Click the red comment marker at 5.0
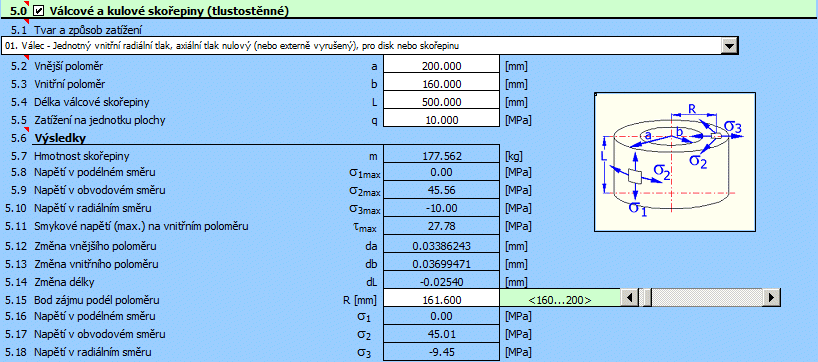818x362 pixels. click(27, 3)
